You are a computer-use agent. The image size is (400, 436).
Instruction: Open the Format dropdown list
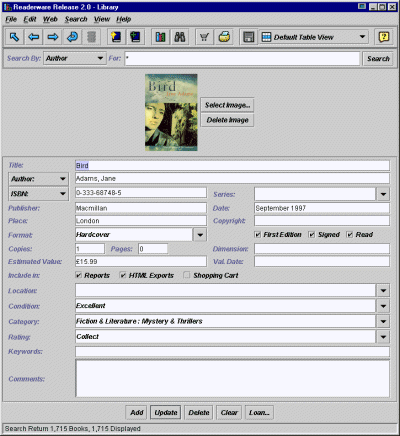pos(200,235)
